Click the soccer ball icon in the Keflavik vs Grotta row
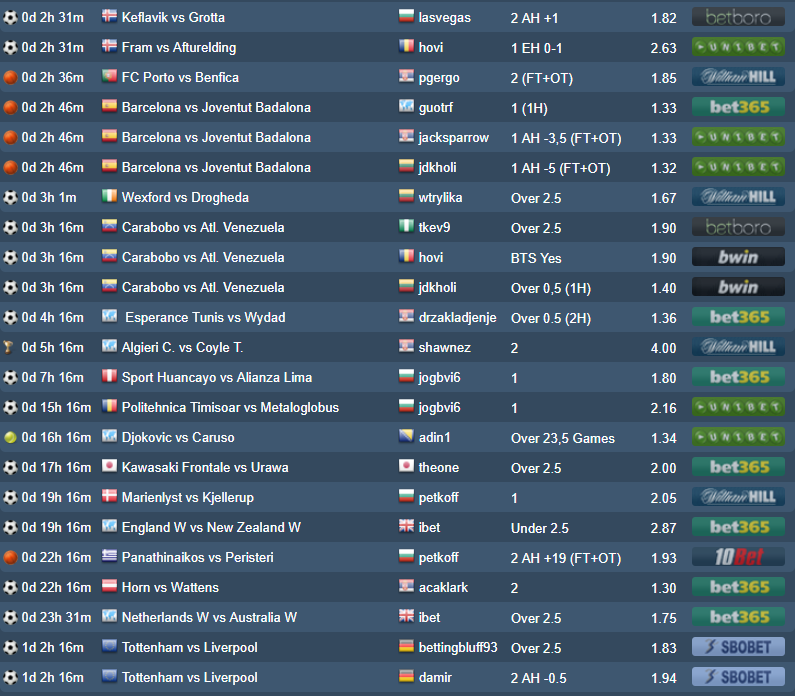Viewport: 796px width, 696px height. pyautogui.click(x=10, y=18)
